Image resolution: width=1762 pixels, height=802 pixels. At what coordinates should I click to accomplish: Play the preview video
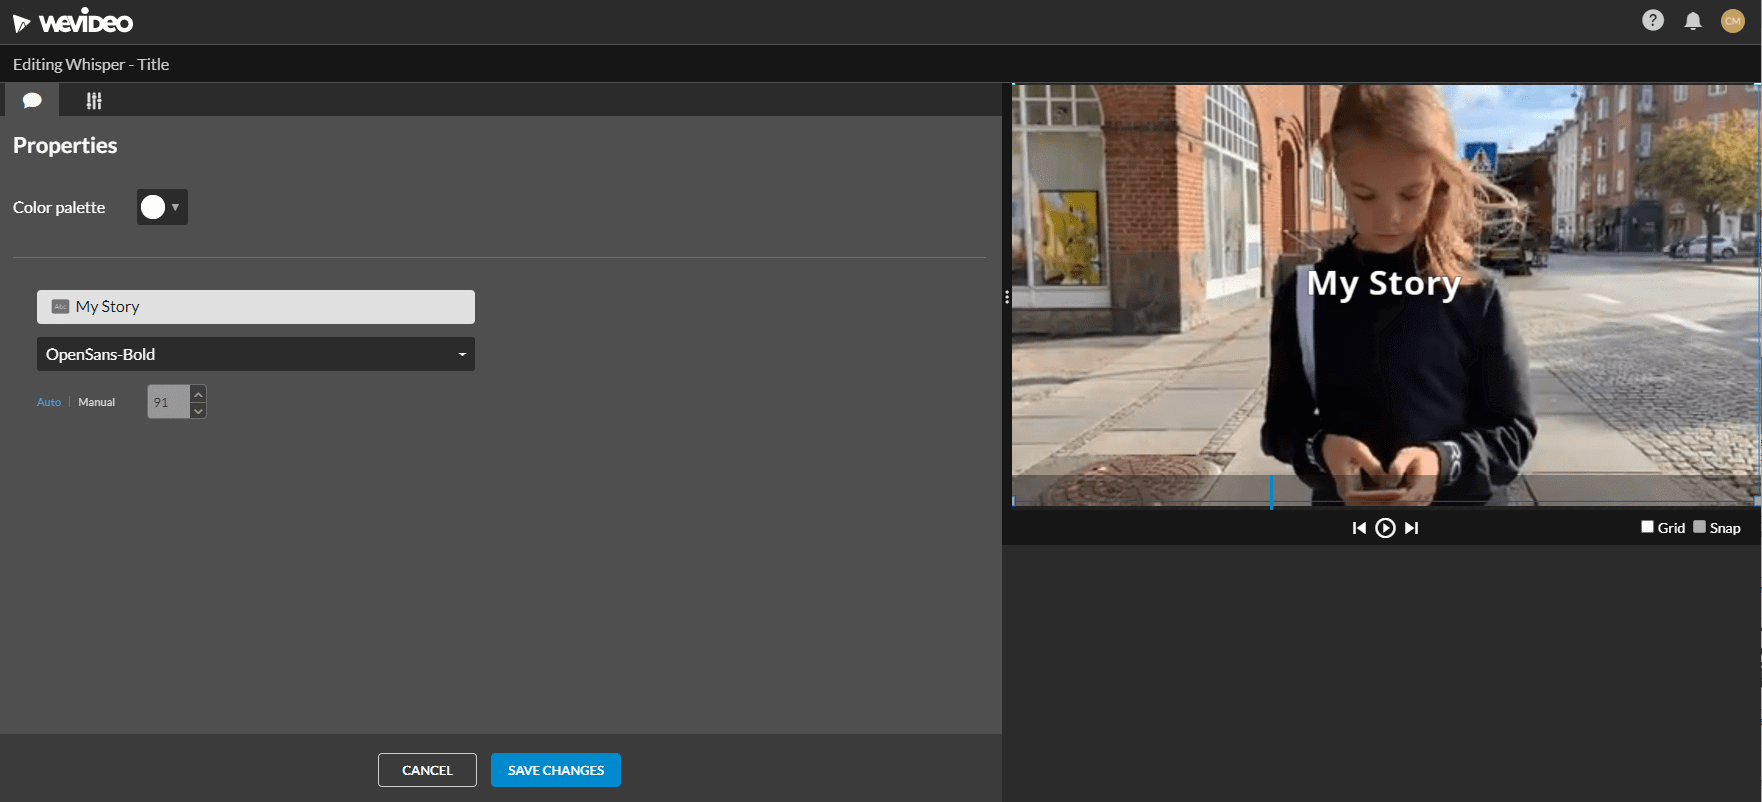[1385, 528]
